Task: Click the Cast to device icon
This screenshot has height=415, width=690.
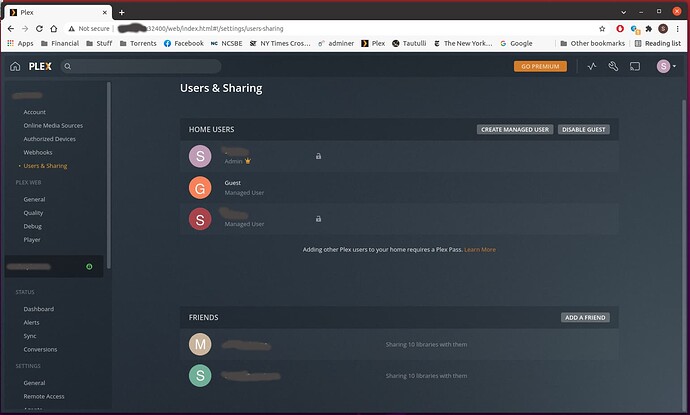Action: pyautogui.click(x=635, y=66)
